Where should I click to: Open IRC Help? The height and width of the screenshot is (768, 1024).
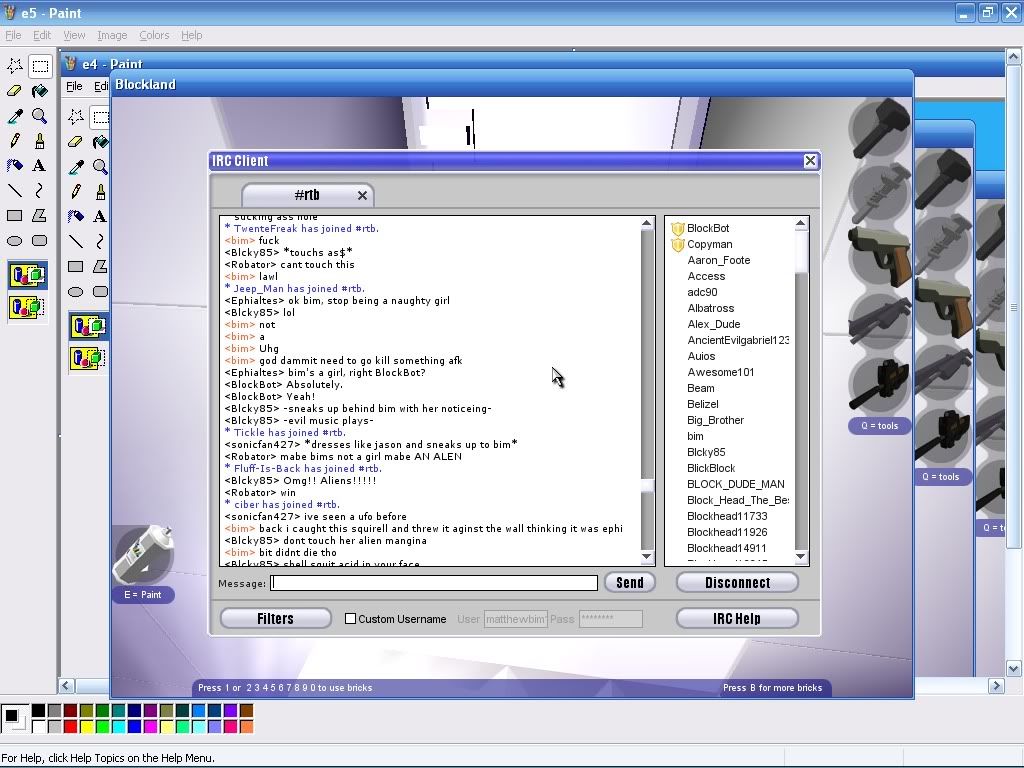click(737, 618)
